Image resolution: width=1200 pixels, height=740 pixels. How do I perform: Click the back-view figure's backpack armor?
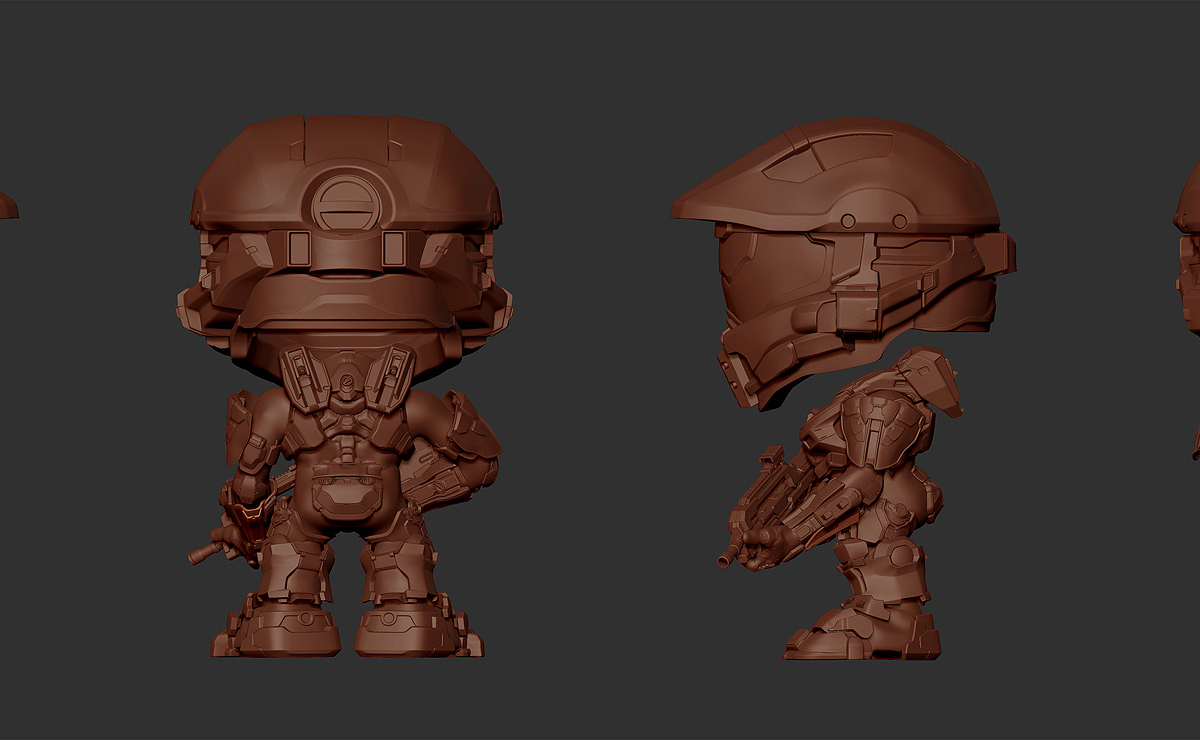point(348,378)
